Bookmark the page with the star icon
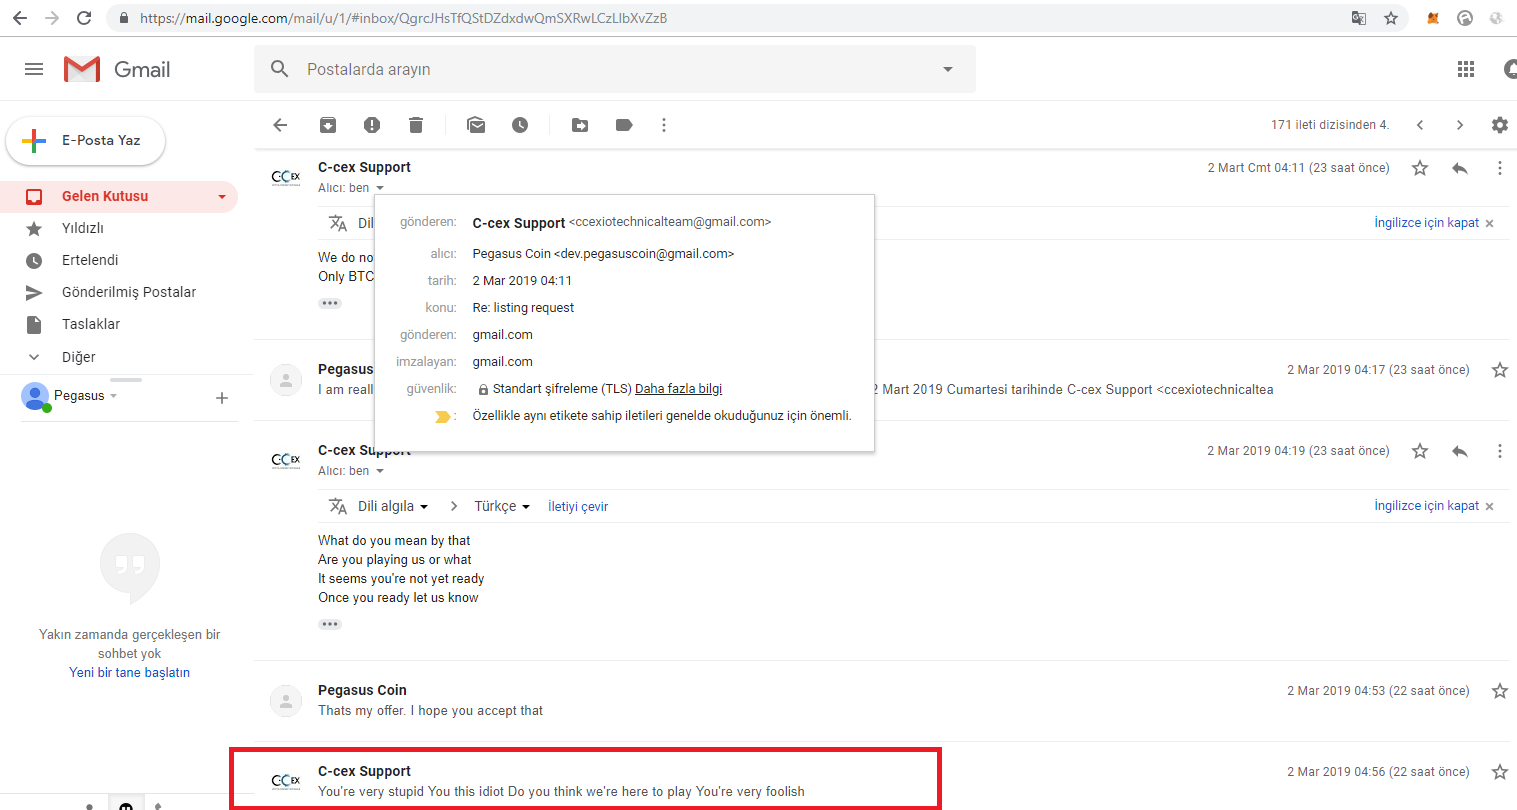 coord(1391,18)
